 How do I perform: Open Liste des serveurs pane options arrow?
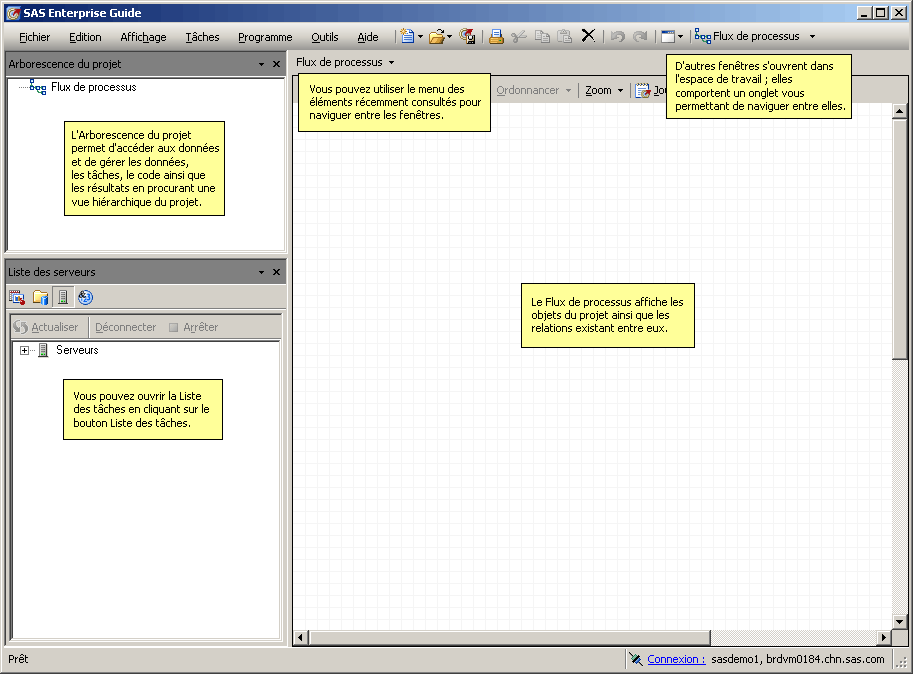pyautogui.click(x=261, y=272)
